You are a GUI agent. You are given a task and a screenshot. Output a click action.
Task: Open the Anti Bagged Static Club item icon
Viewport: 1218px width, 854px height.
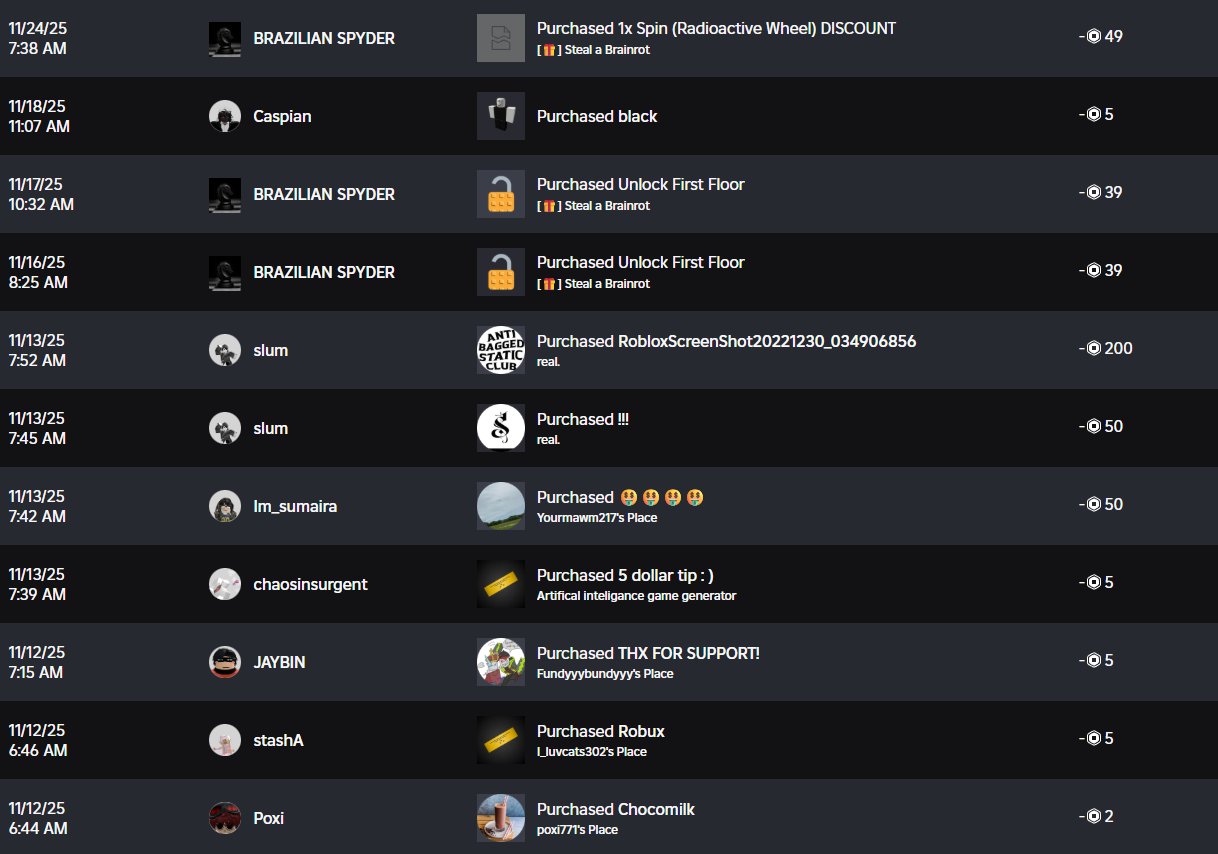(x=501, y=350)
